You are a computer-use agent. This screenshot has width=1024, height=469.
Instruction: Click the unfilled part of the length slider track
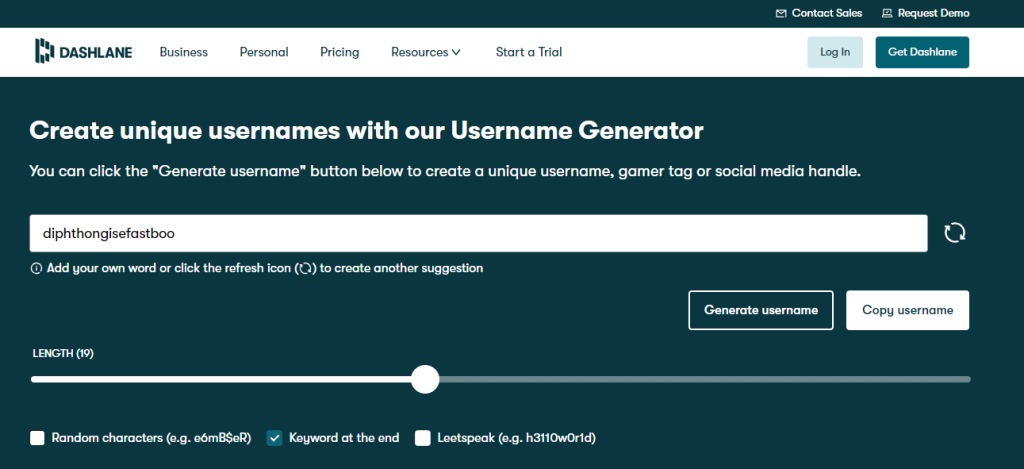click(705, 379)
